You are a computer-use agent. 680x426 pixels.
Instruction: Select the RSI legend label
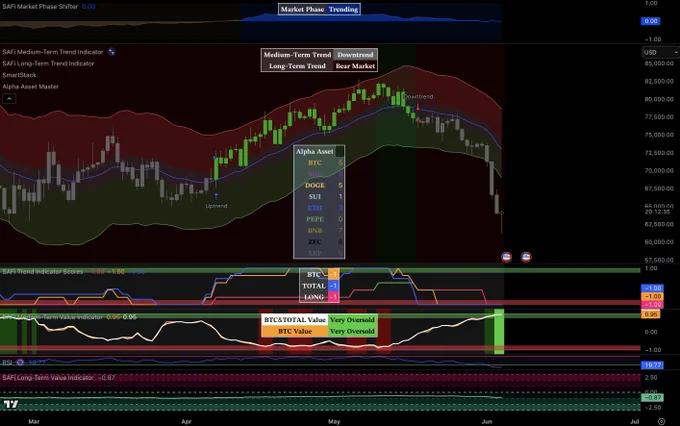[x=7, y=362]
